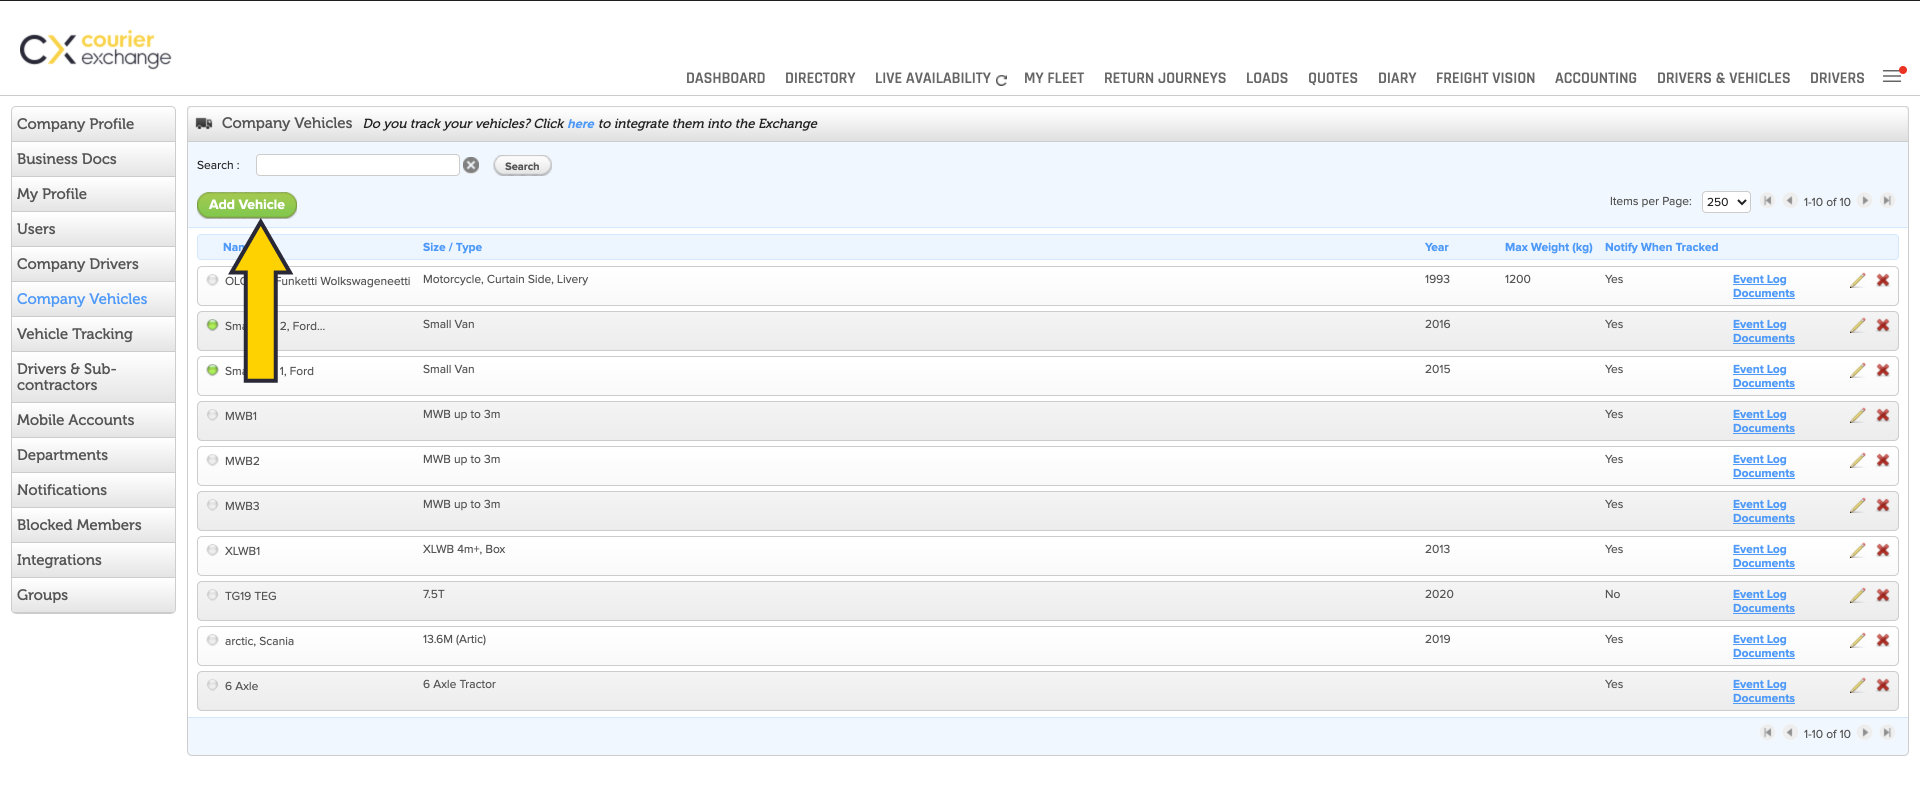Sort by Max Weight (kg) column header
Screen dimensions: 1920x798
pyautogui.click(x=1548, y=247)
